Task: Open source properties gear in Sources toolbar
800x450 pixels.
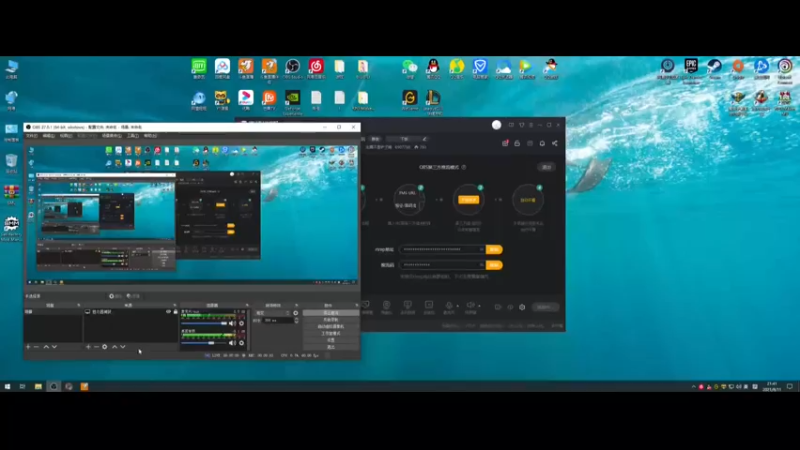Action: click(x=105, y=347)
